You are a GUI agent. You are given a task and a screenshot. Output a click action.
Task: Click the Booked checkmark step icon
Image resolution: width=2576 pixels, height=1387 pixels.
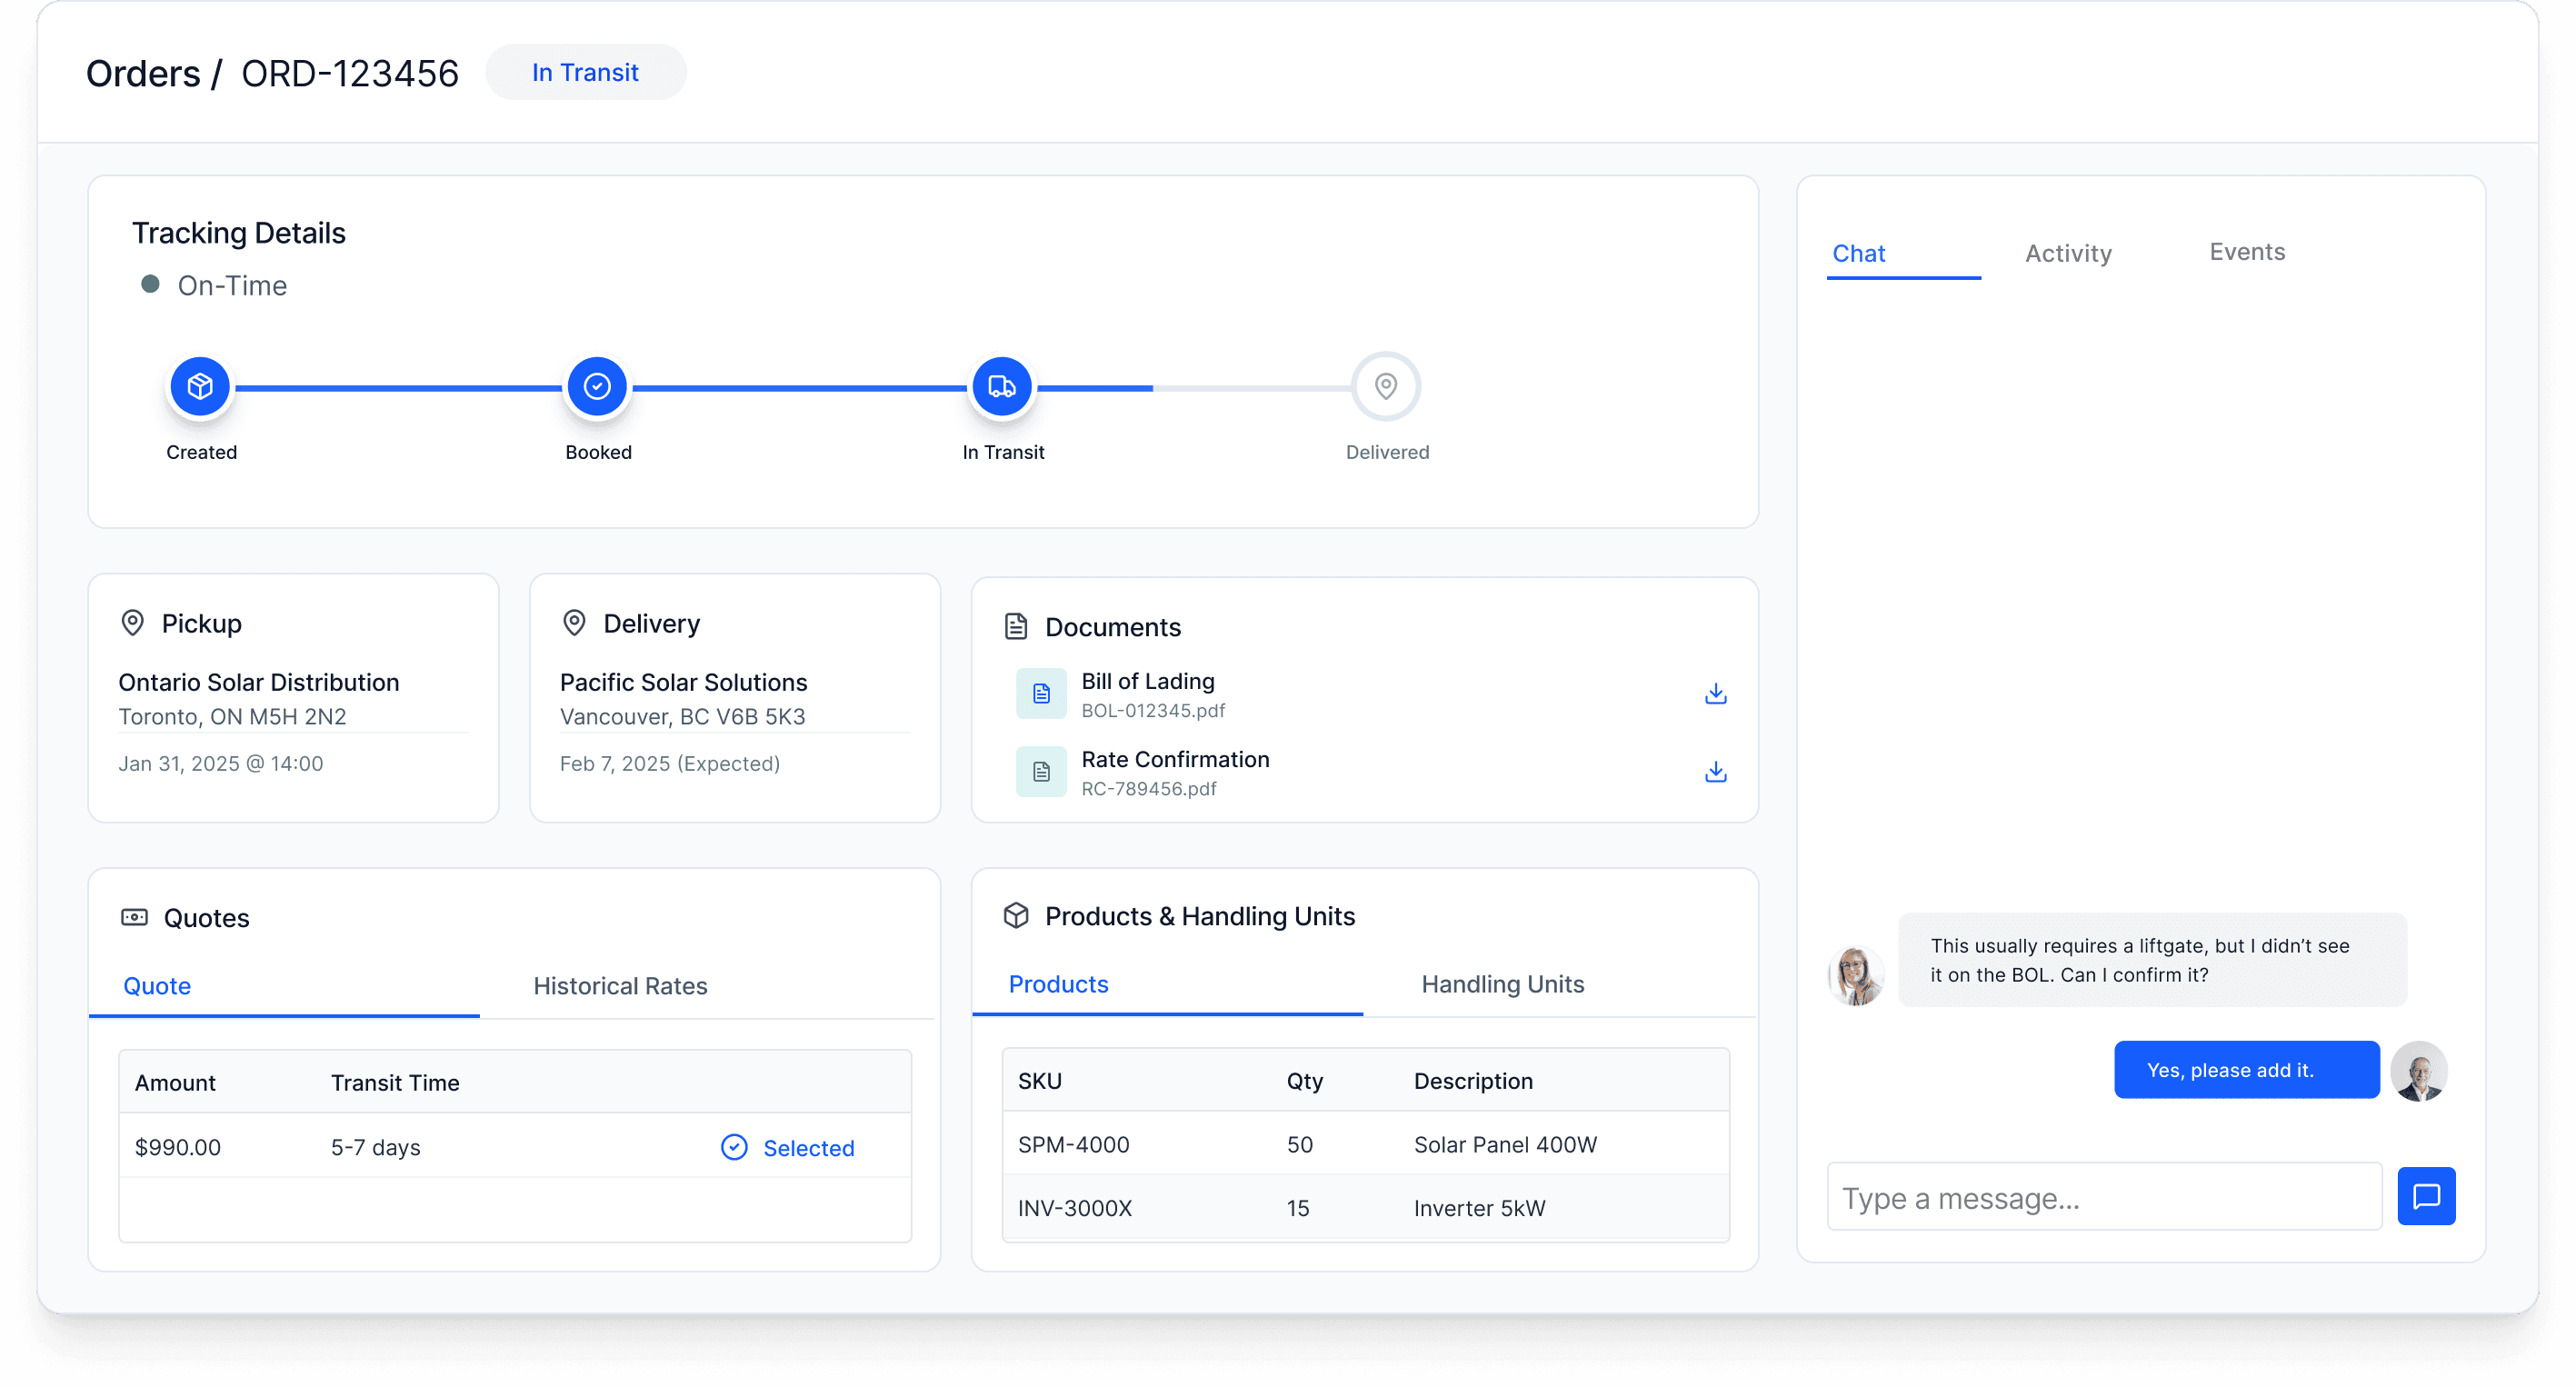pos(597,386)
